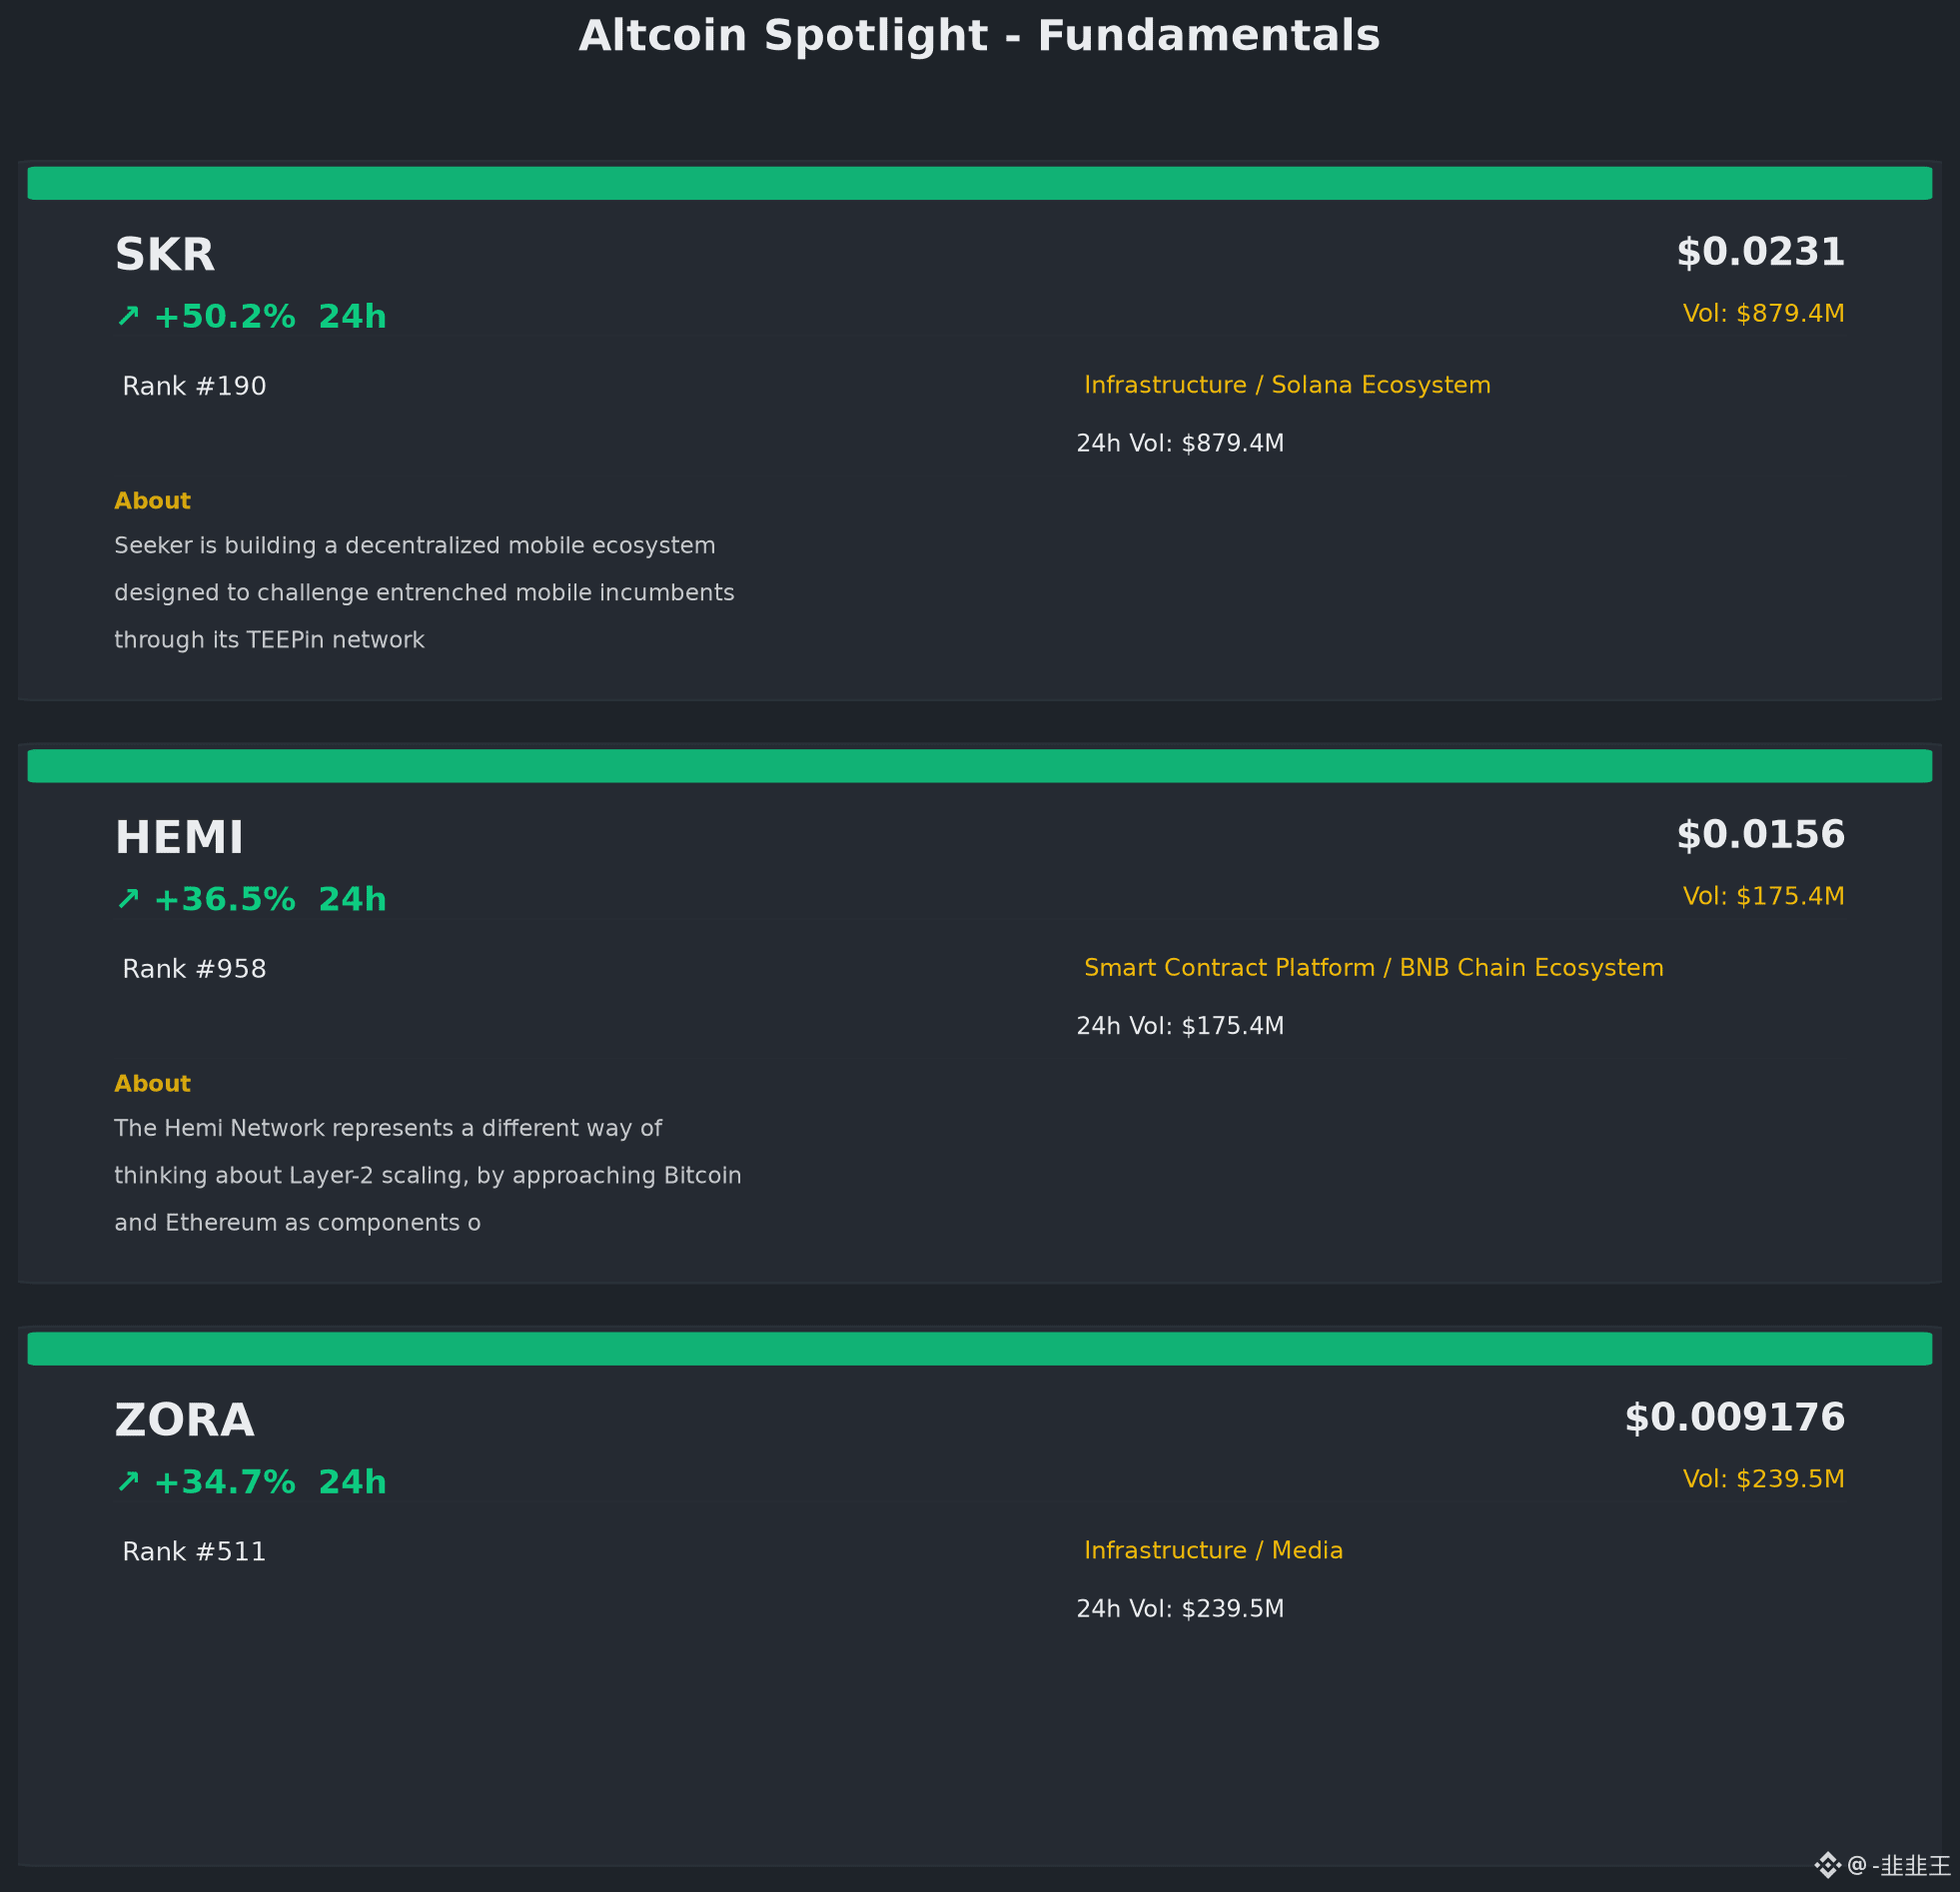Click the Binance logo watermark icon
Viewport: 1960px width, 1892px height.
click(1827, 1865)
